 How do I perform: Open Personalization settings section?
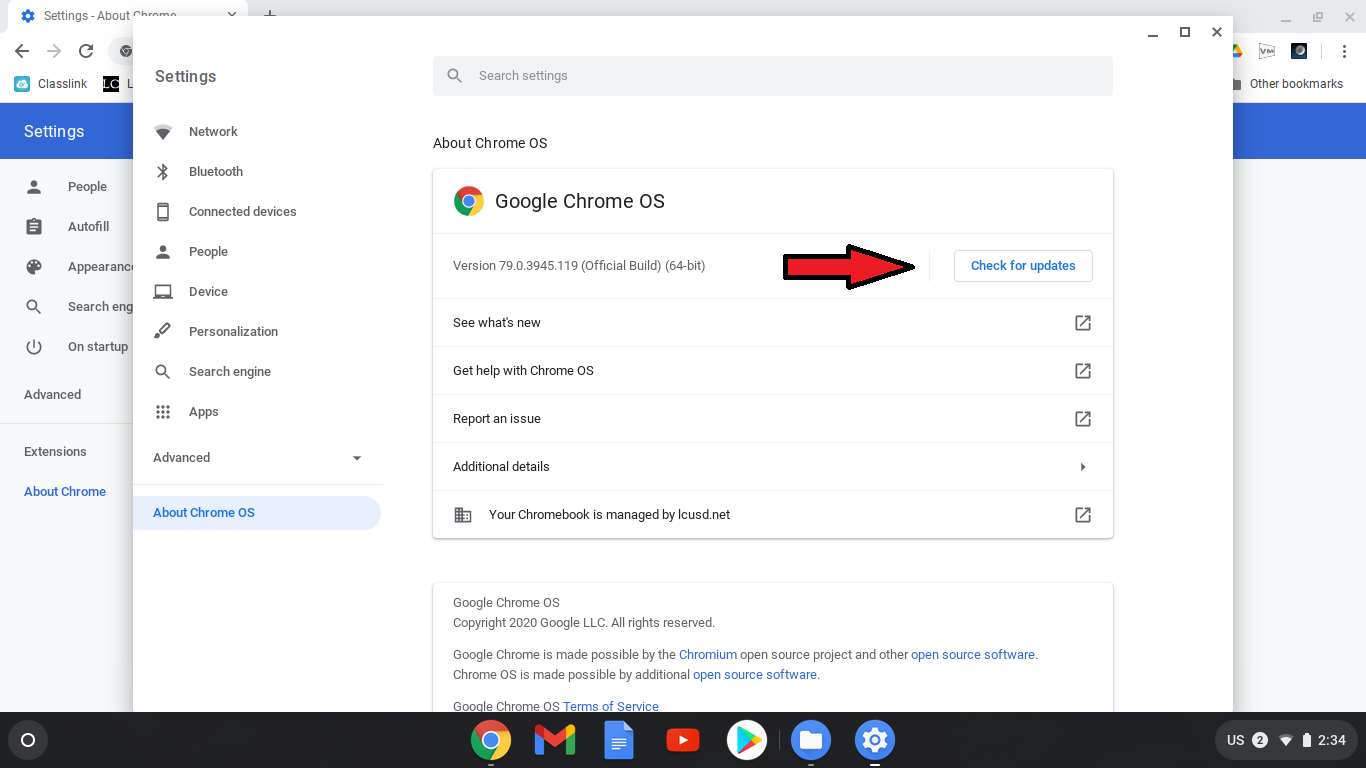pyautogui.click(x=233, y=332)
